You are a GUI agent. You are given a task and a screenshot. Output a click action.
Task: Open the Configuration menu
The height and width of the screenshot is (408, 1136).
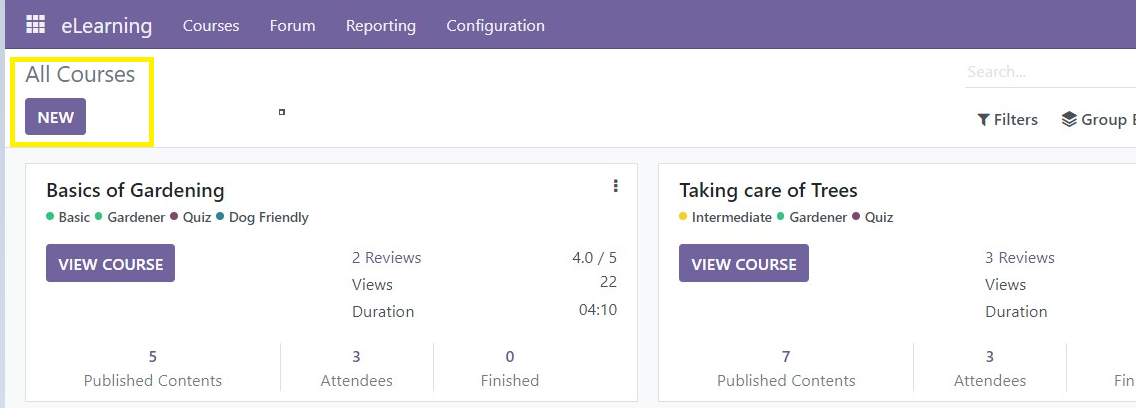[496, 25]
